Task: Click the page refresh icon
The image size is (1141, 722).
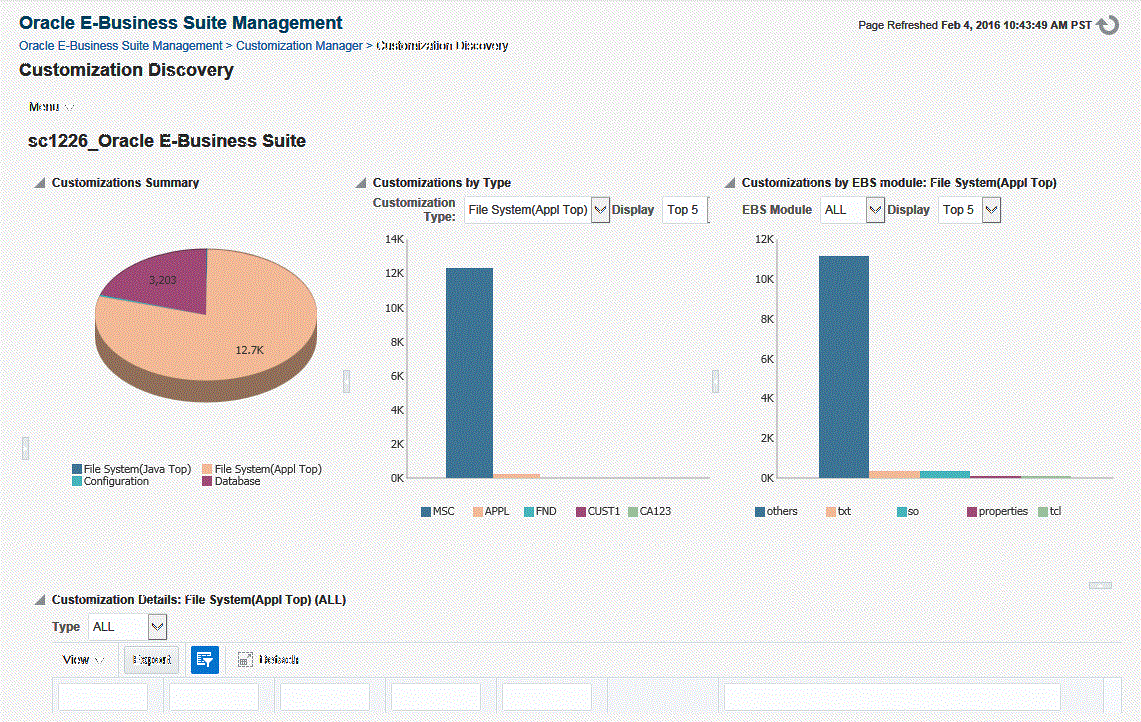Action: coord(1108,25)
